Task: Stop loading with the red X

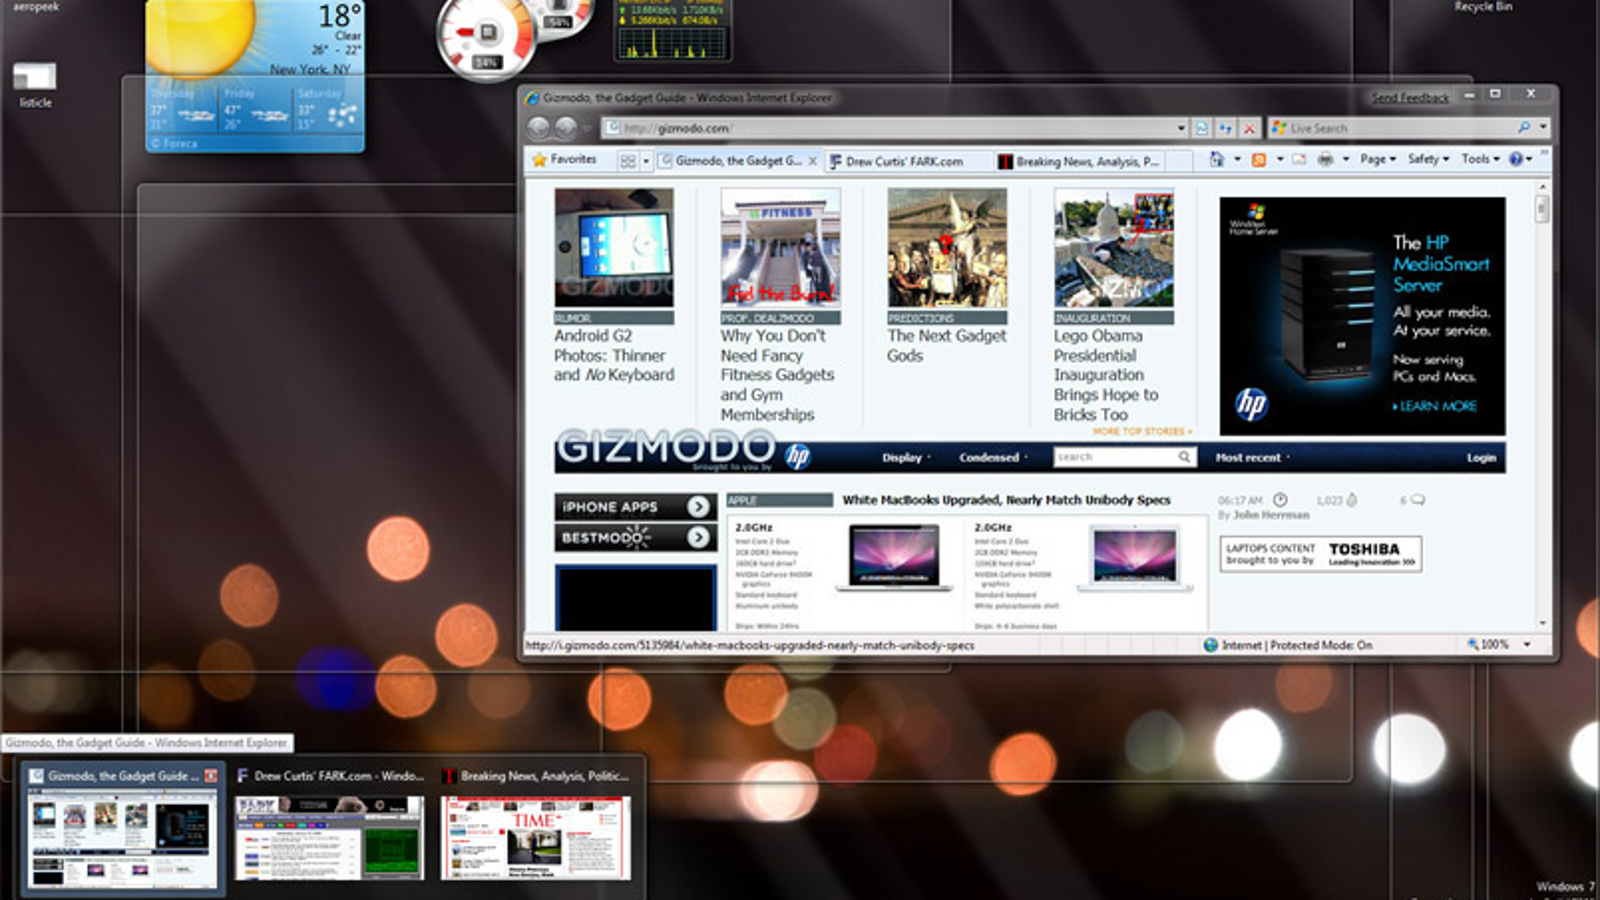Action: (1248, 128)
